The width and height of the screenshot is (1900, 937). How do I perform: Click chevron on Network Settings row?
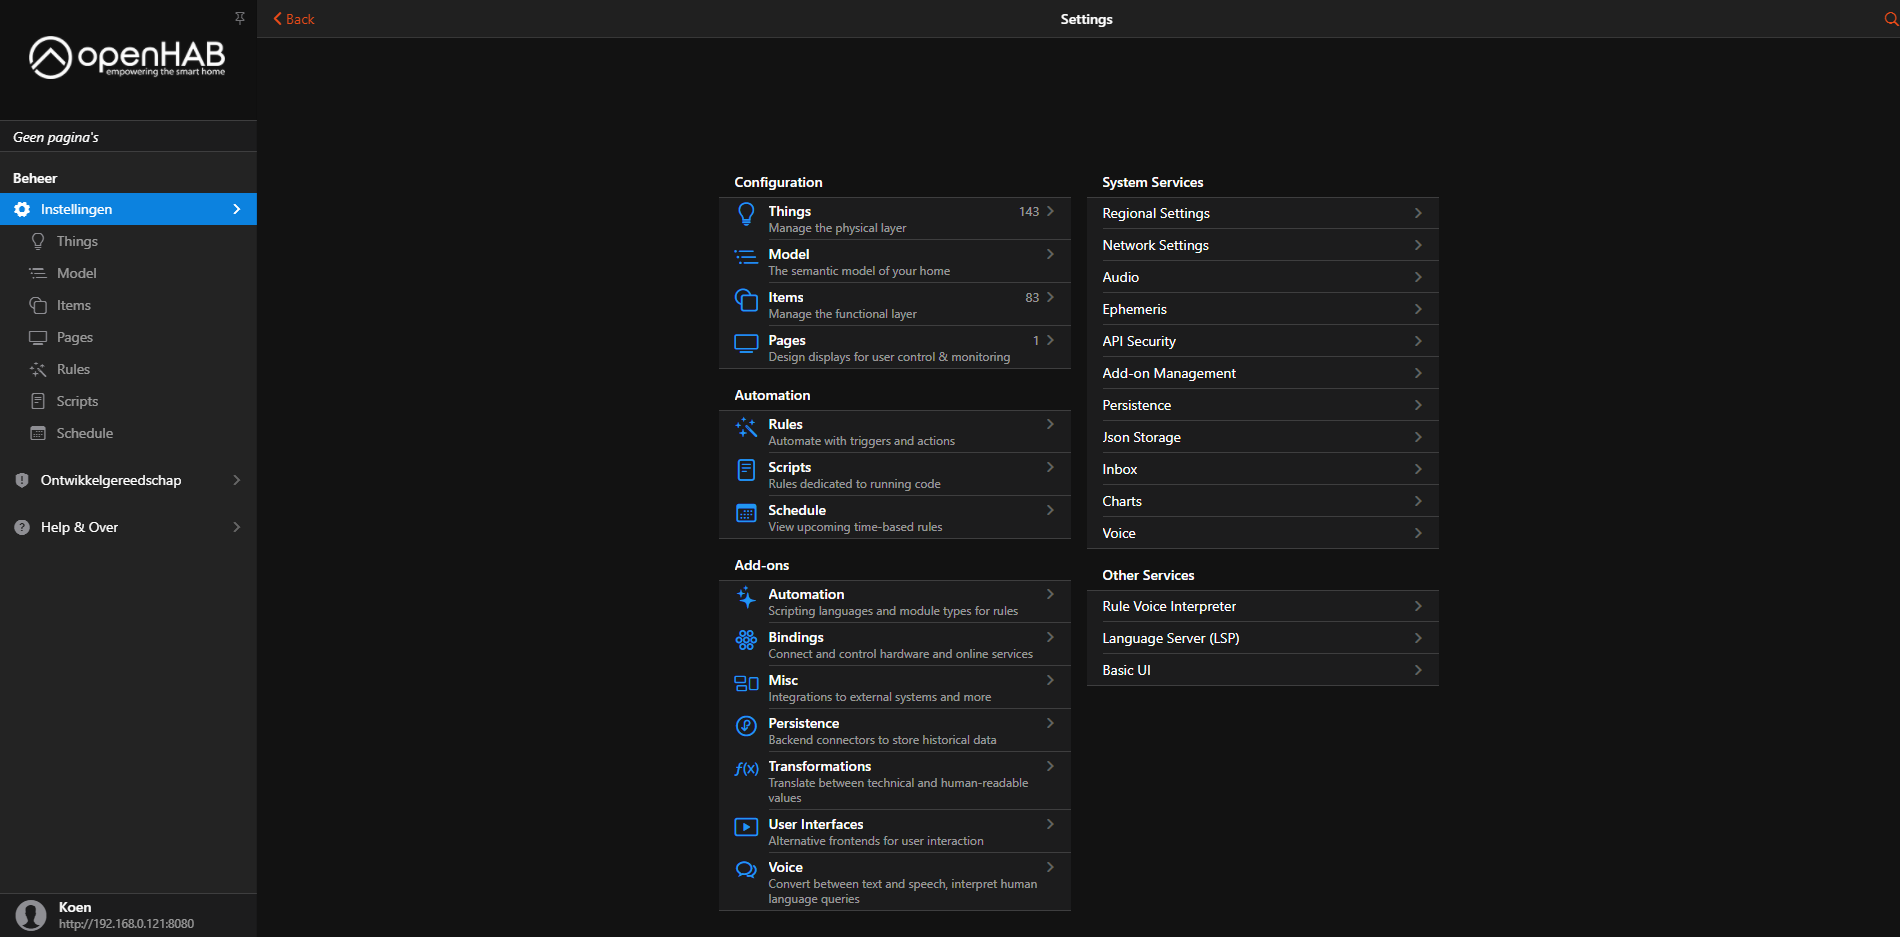(x=1418, y=245)
